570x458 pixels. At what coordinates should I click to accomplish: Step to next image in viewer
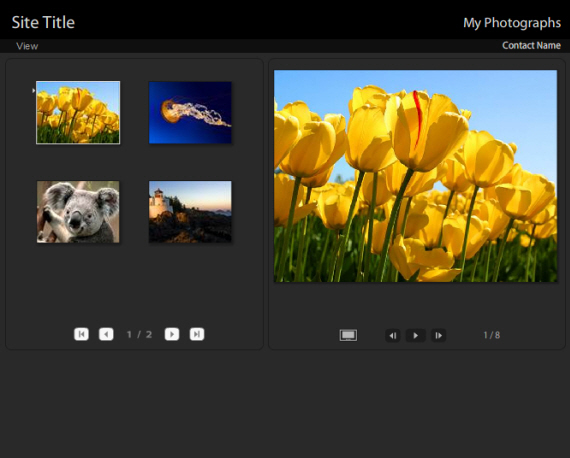click(438, 336)
